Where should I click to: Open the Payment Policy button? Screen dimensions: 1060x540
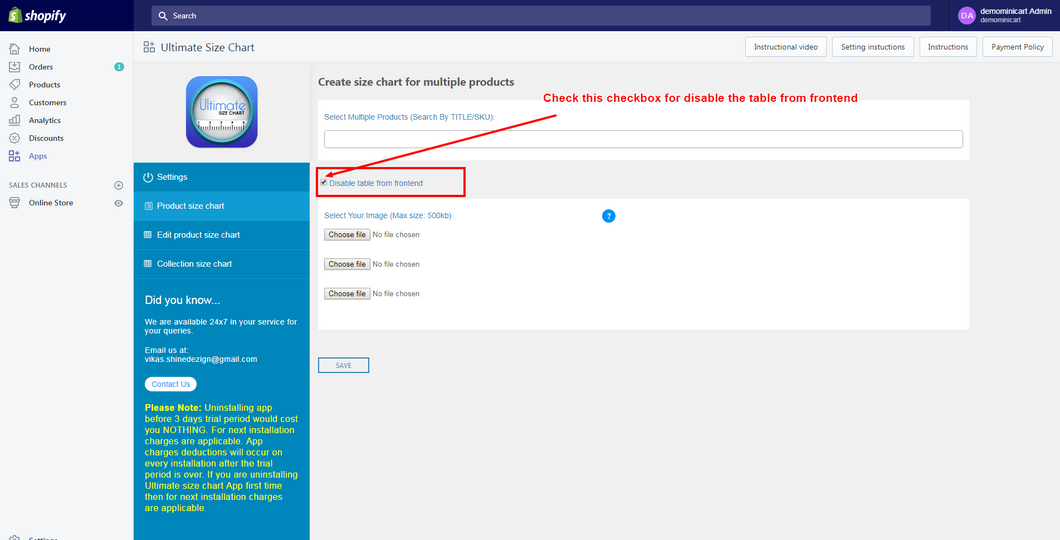coord(1017,47)
